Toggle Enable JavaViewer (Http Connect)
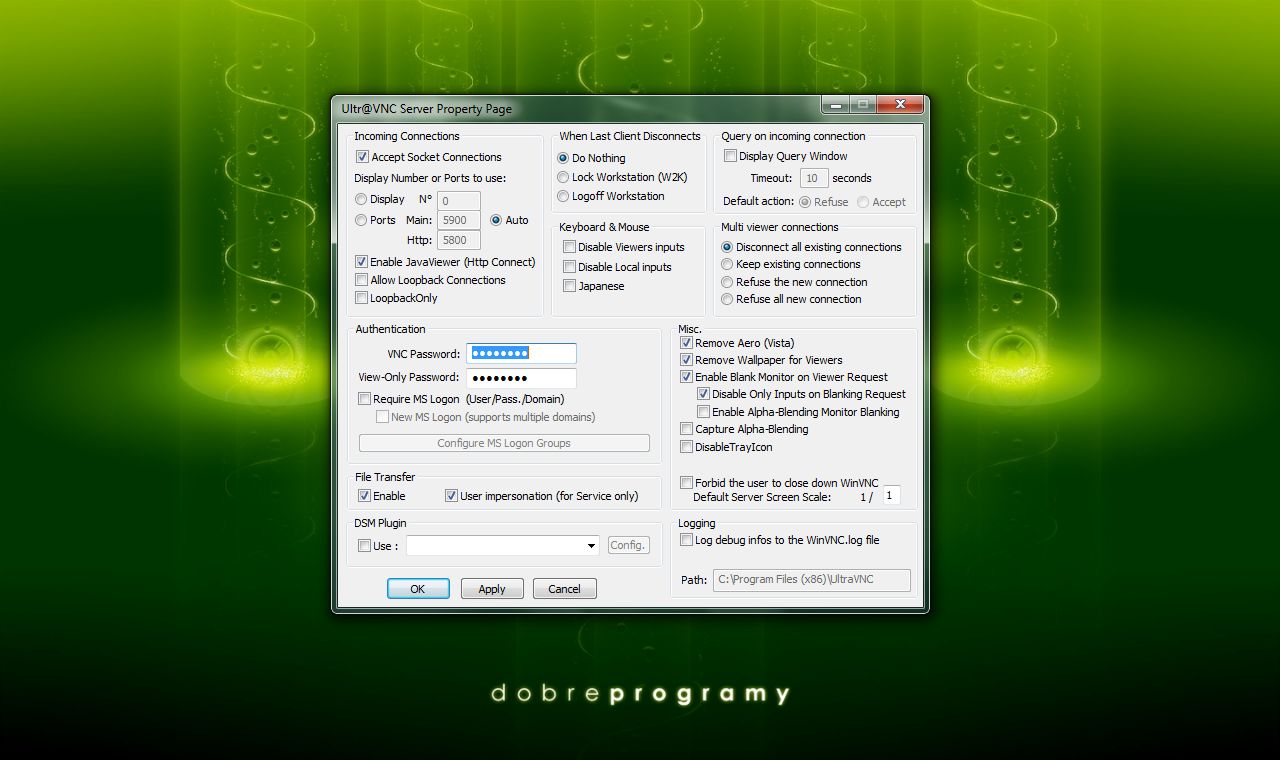The height and width of the screenshot is (760, 1280). pos(362,262)
